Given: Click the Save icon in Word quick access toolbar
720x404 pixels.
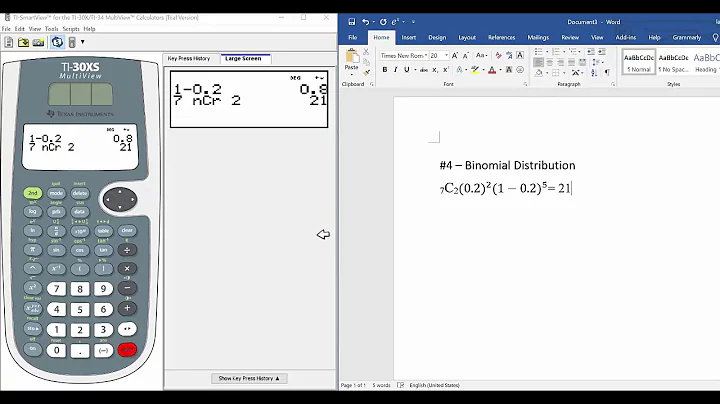Looking at the screenshot, I should [352, 22].
